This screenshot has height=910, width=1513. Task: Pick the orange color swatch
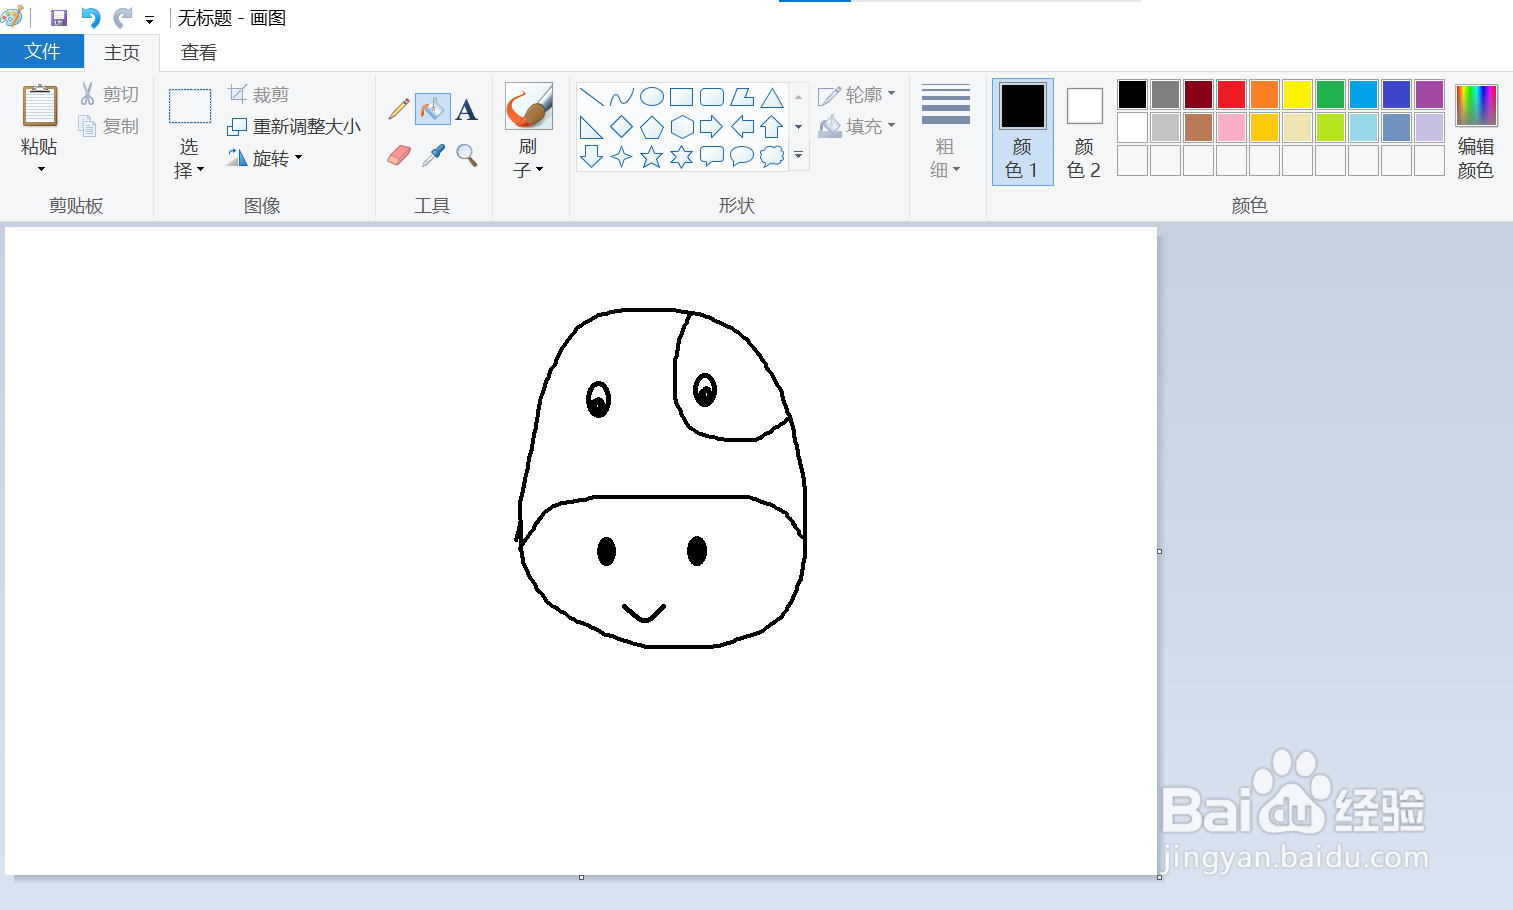pos(1264,94)
